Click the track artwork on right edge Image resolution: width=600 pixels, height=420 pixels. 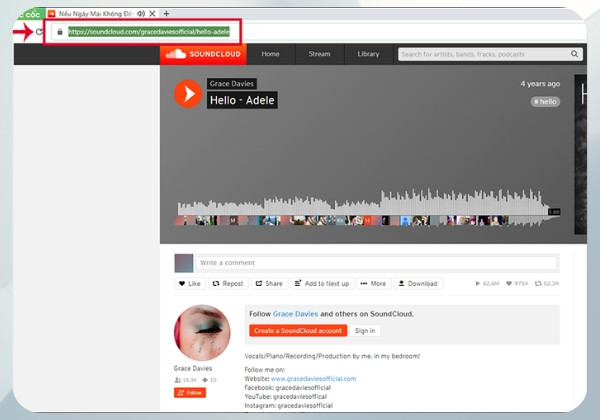[x=580, y=154]
